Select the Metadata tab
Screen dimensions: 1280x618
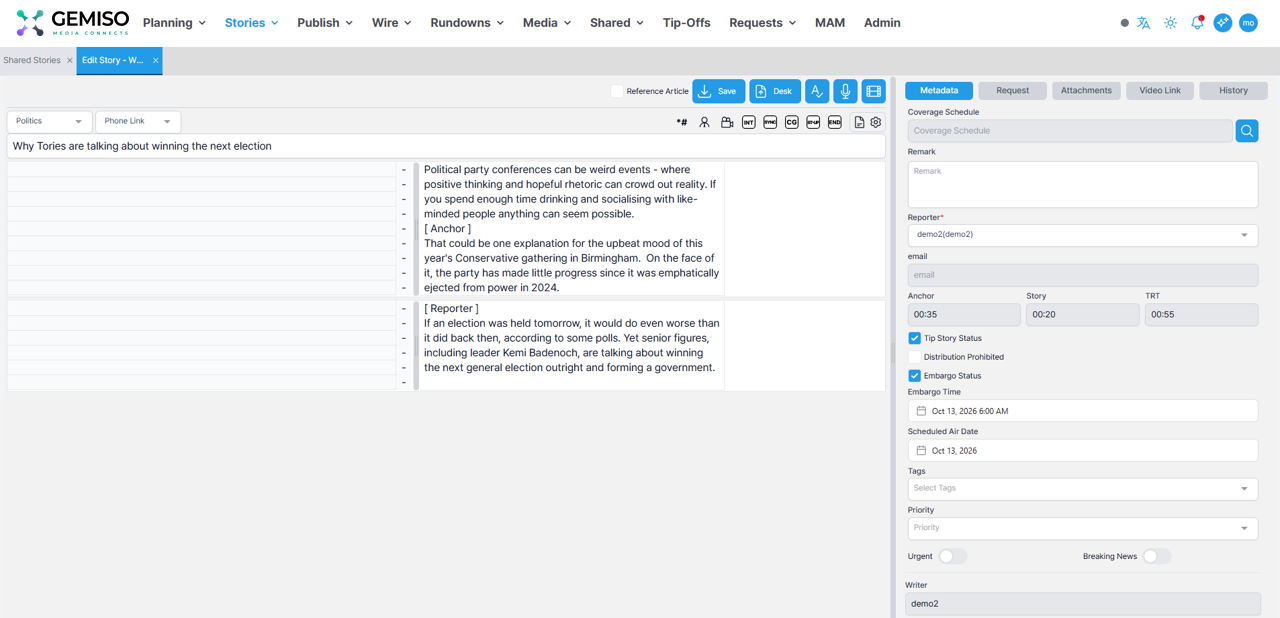(939, 91)
